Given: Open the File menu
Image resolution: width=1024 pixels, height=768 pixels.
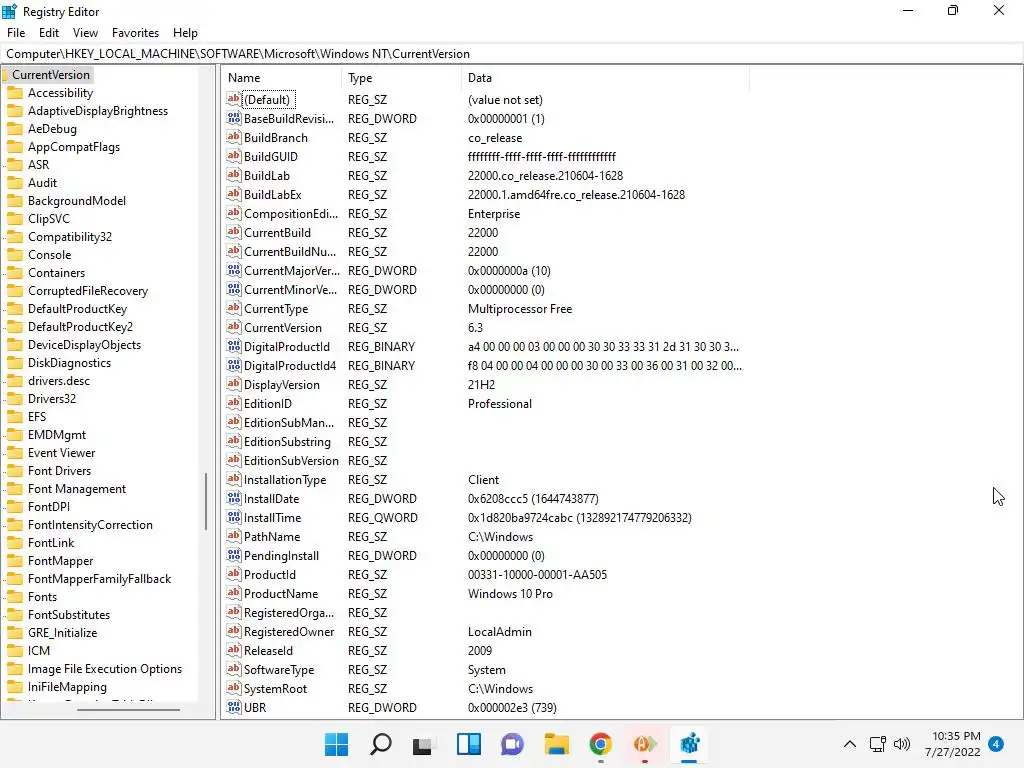Looking at the screenshot, I should 16,33.
